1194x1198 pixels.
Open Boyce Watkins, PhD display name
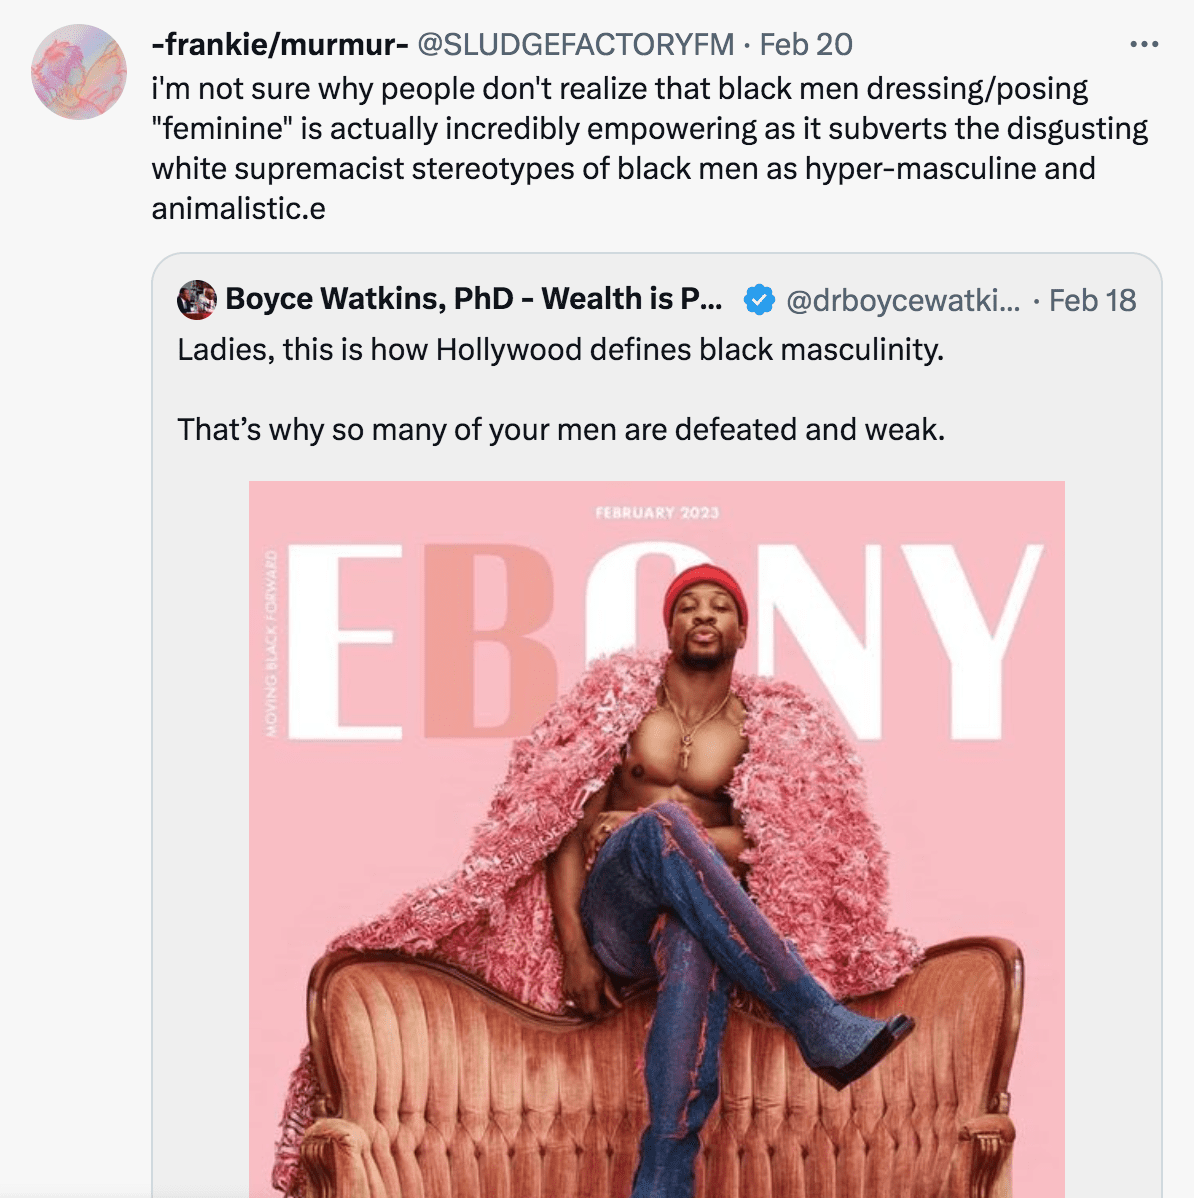(474, 299)
